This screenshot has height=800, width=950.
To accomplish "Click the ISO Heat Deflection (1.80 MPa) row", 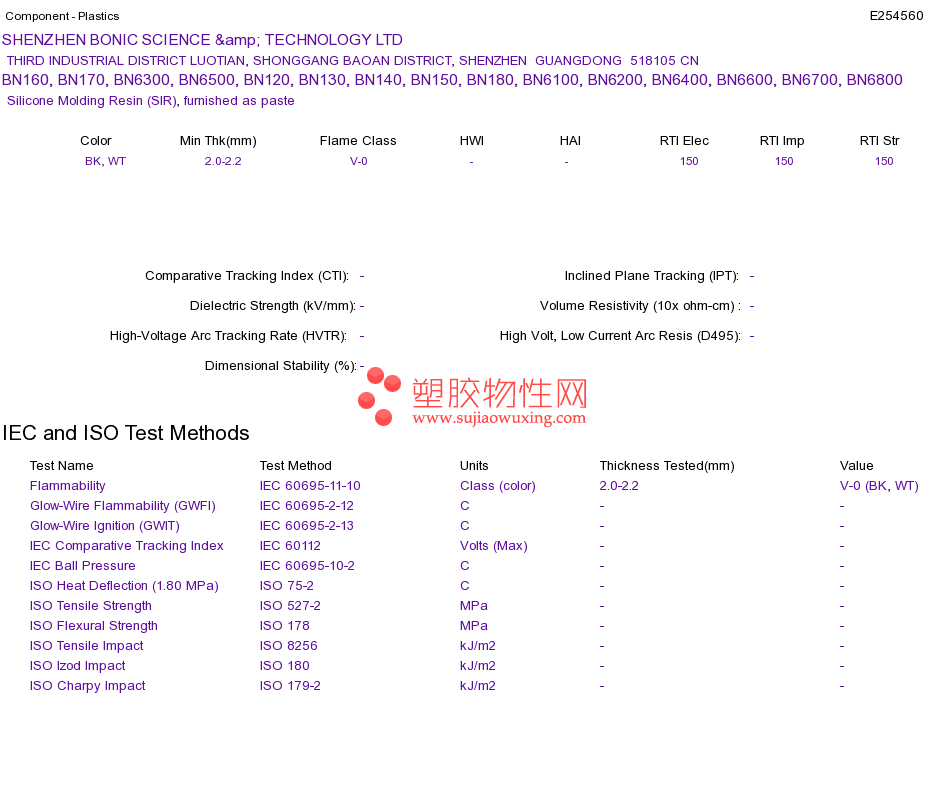I will [x=124, y=585].
